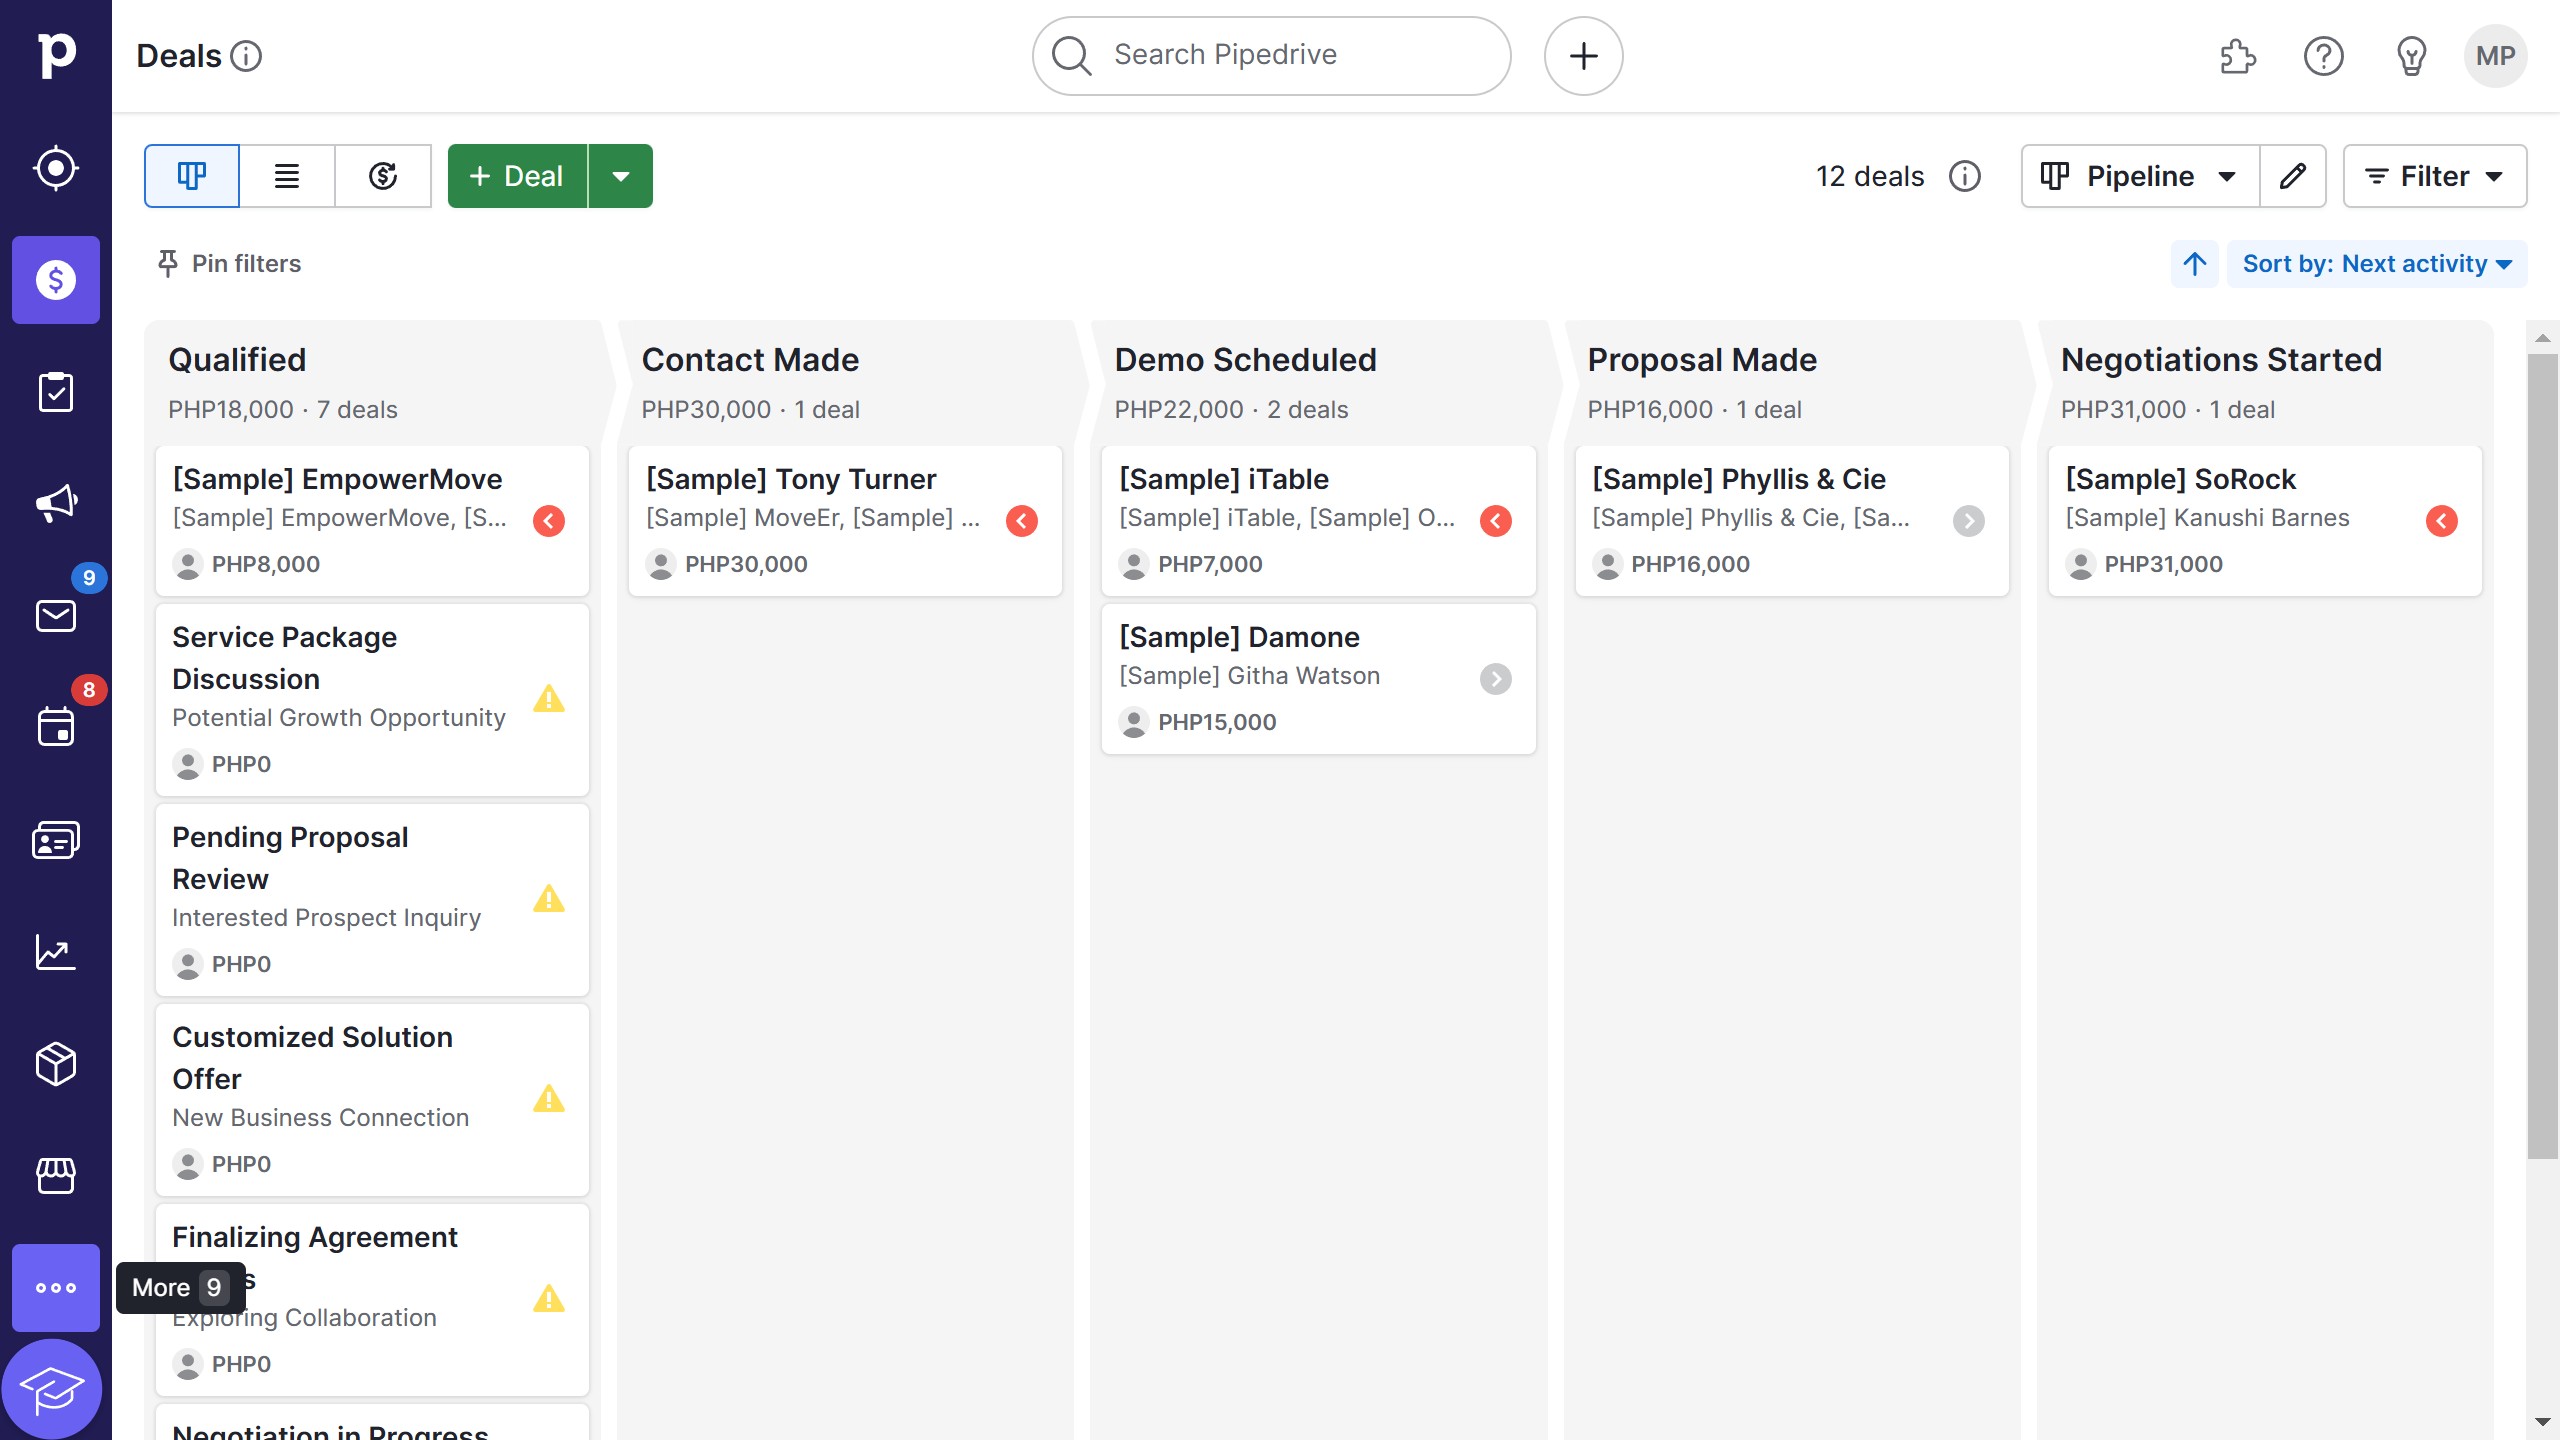Open the Activities calendar icon with badge 8

pos(55,727)
